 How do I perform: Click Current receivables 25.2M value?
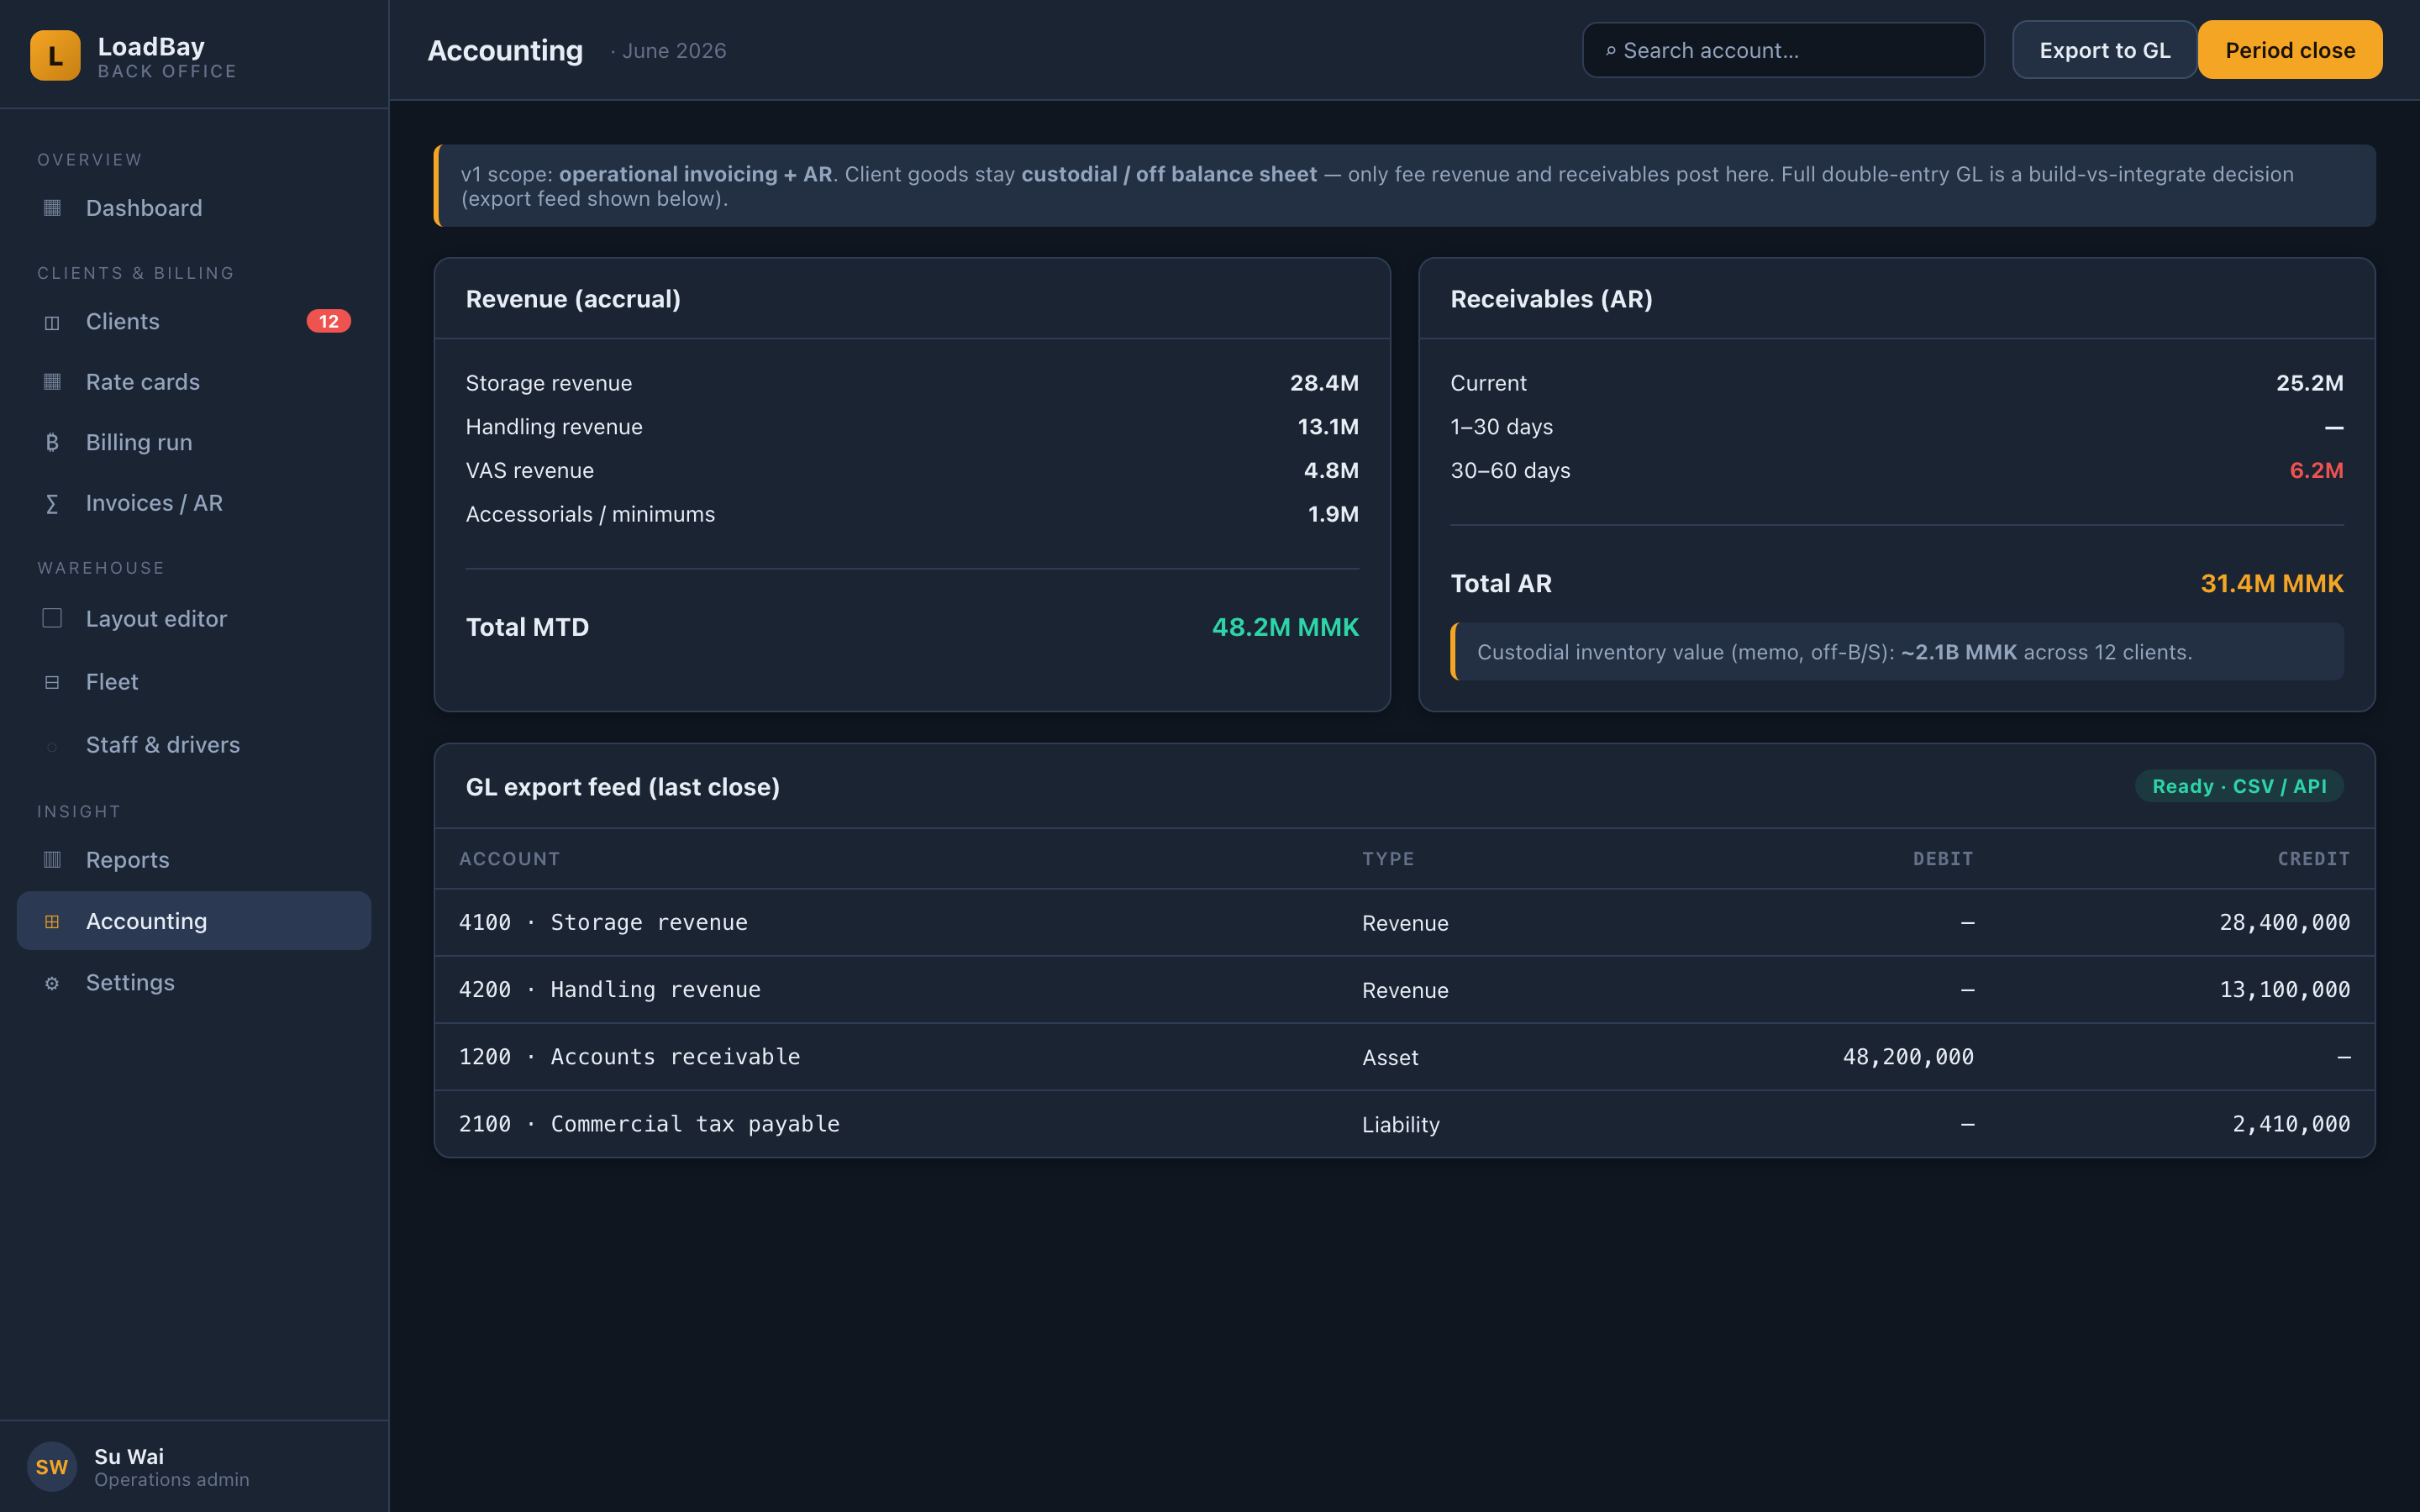[x=2309, y=383]
